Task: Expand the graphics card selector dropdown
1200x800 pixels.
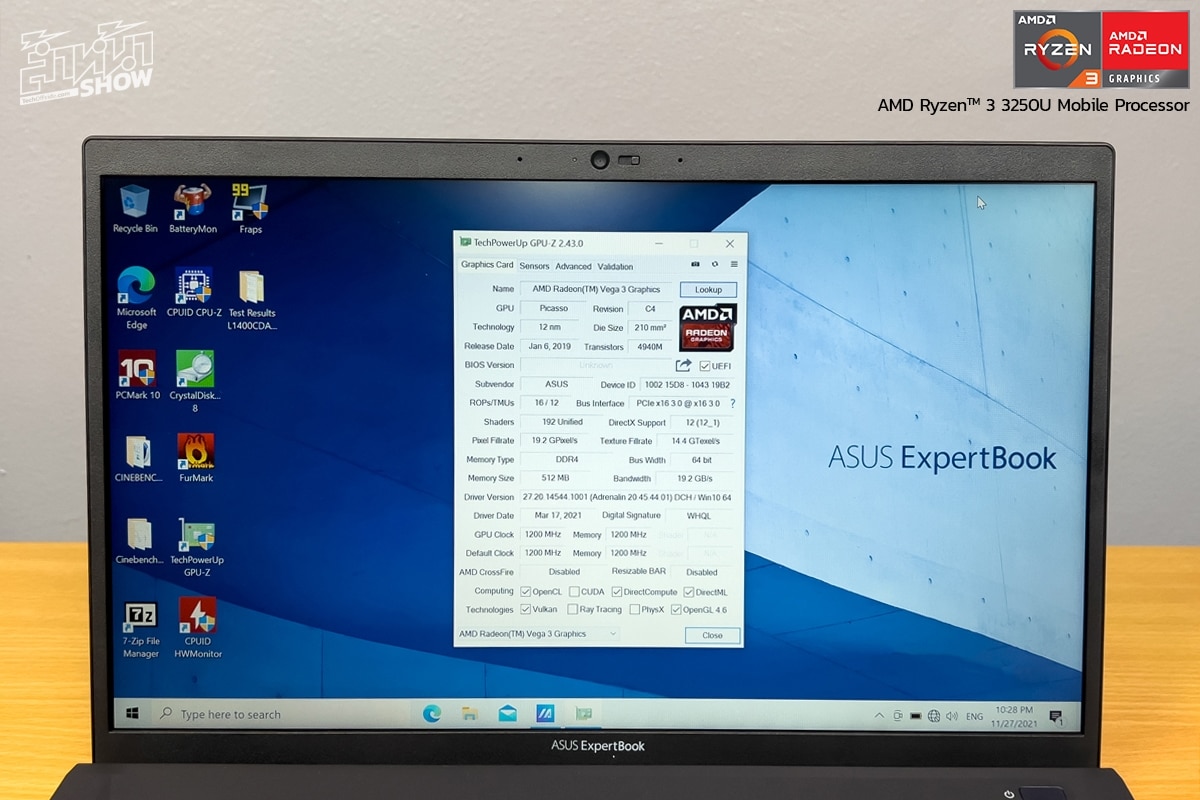Action: tap(538, 634)
